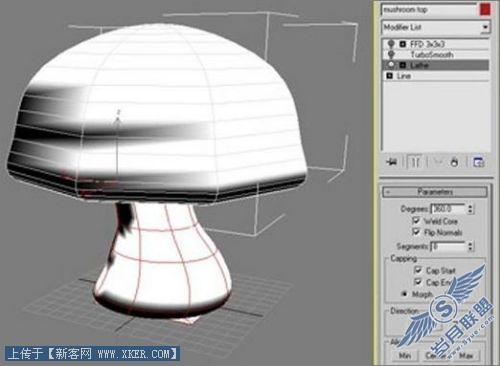Open the Modifier List dropdown arrow

pyautogui.click(x=485, y=27)
